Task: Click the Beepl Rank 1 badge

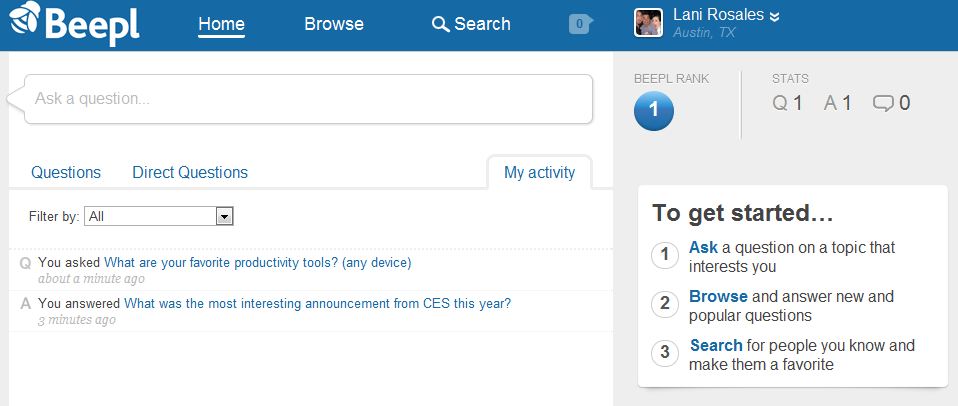Action: (x=654, y=110)
